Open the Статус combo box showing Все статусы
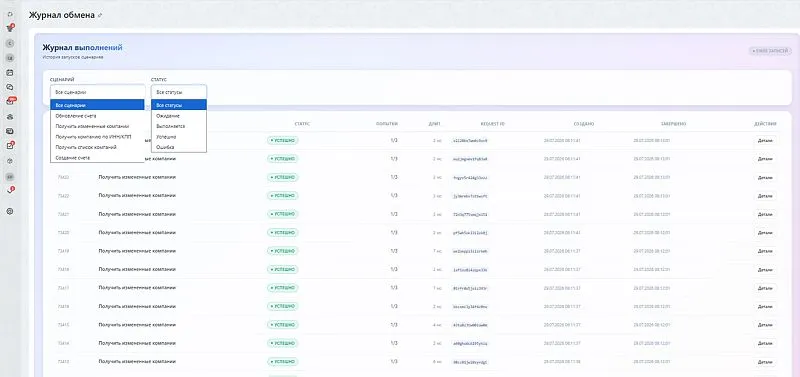This screenshot has height=377, width=800. pyautogui.click(x=179, y=92)
